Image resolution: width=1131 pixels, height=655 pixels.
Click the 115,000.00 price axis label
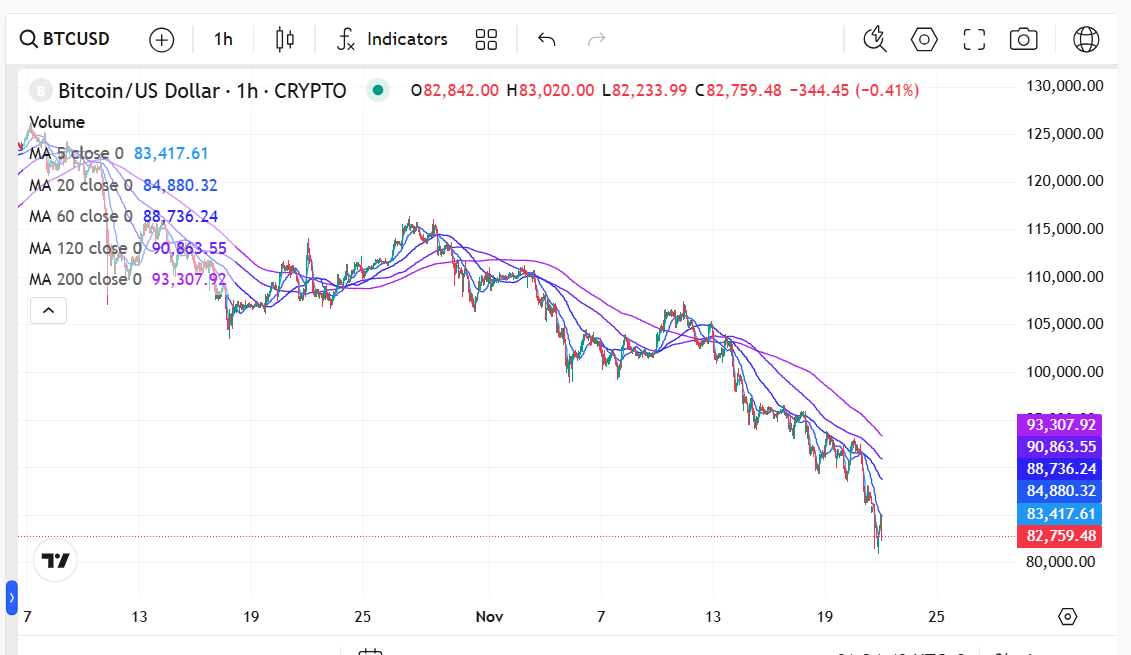[x=1065, y=229]
